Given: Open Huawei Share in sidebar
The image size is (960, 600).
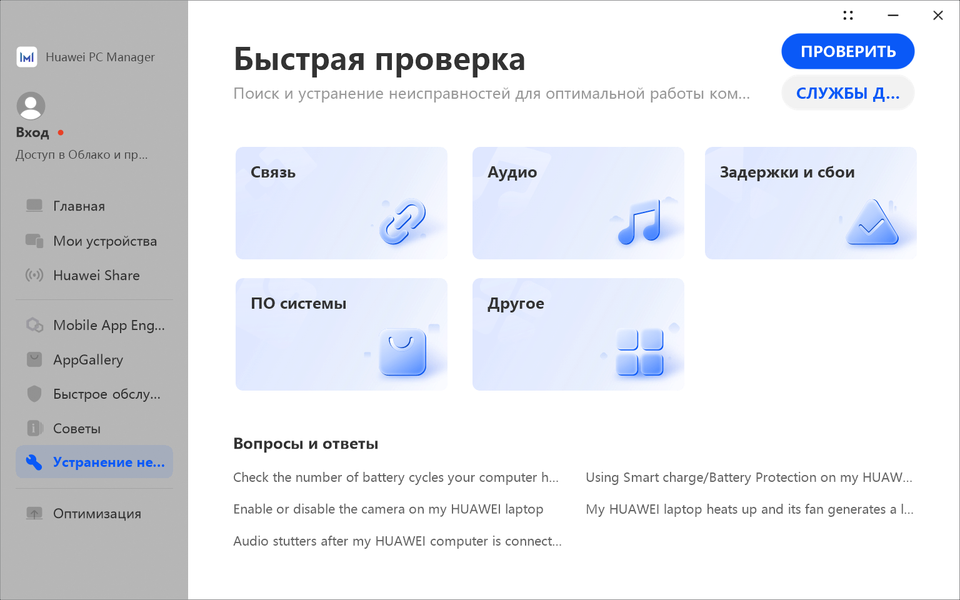Looking at the screenshot, I should pos(94,275).
